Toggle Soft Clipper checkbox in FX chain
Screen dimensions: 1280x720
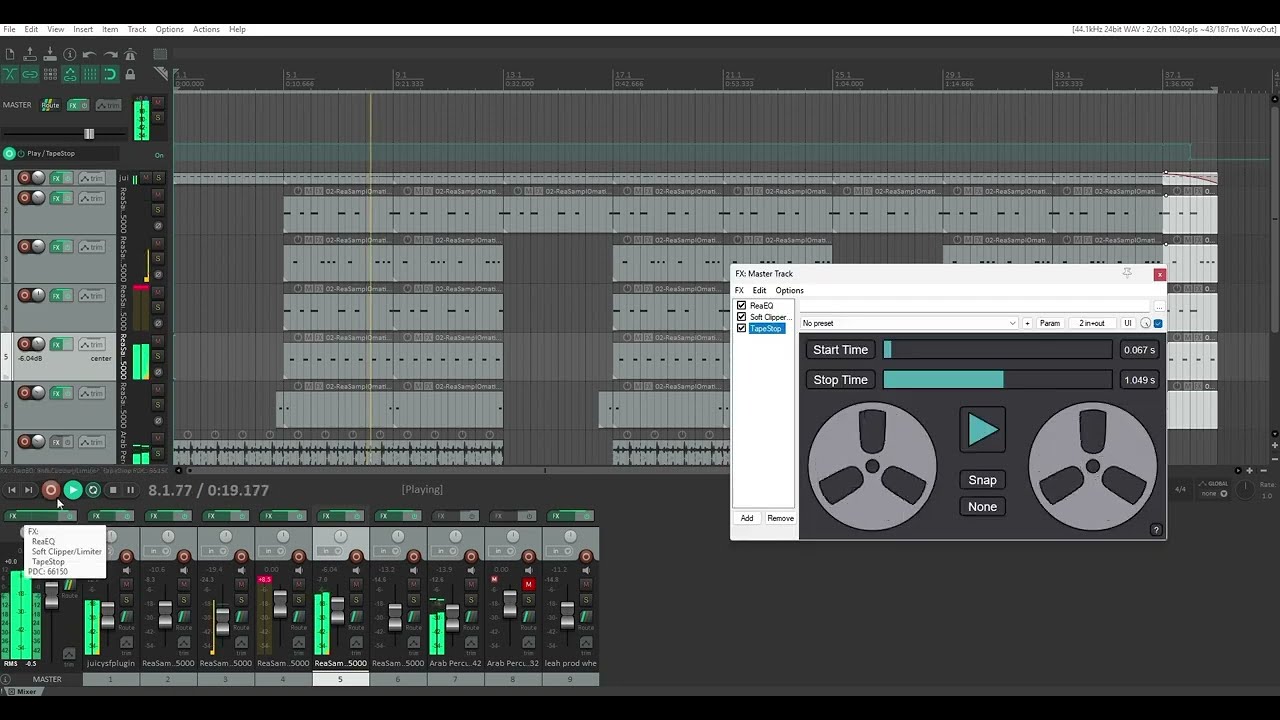(741, 317)
